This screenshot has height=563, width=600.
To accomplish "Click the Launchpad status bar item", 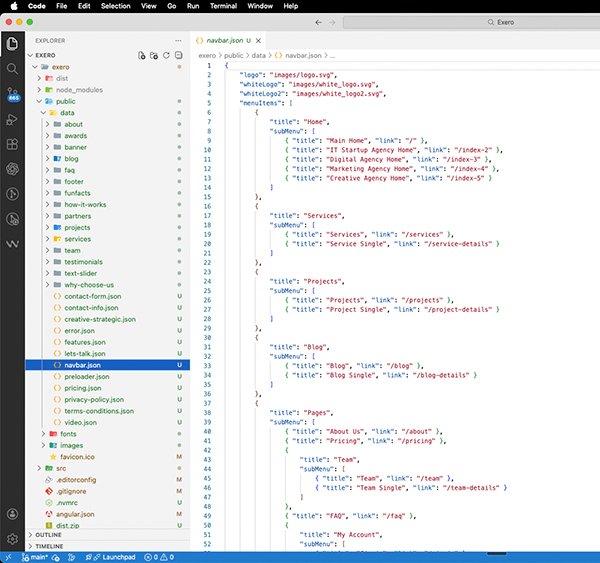I will coord(110,557).
